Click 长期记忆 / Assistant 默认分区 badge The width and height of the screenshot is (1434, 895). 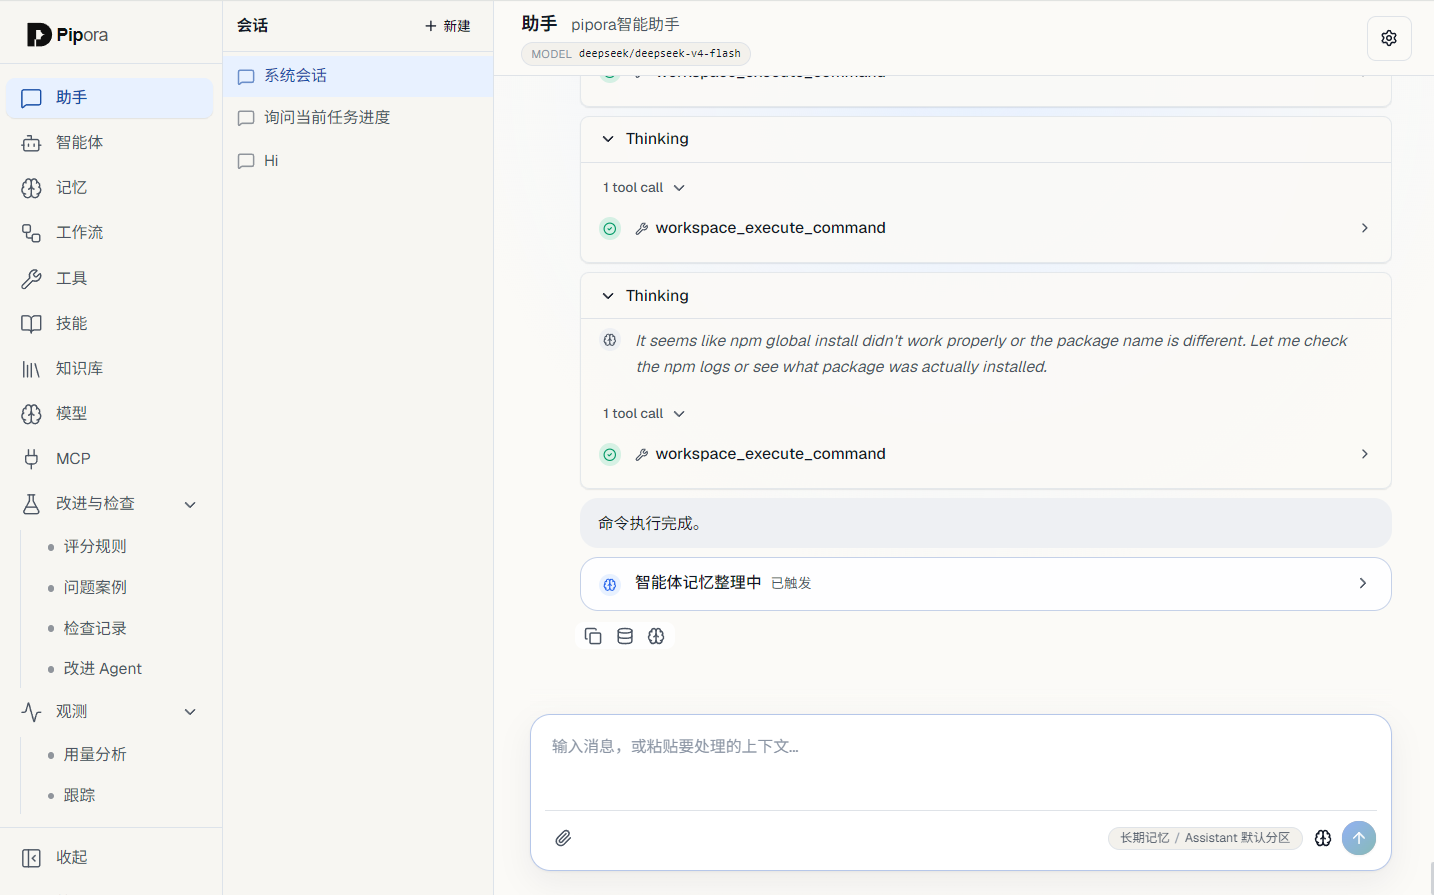(1205, 838)
